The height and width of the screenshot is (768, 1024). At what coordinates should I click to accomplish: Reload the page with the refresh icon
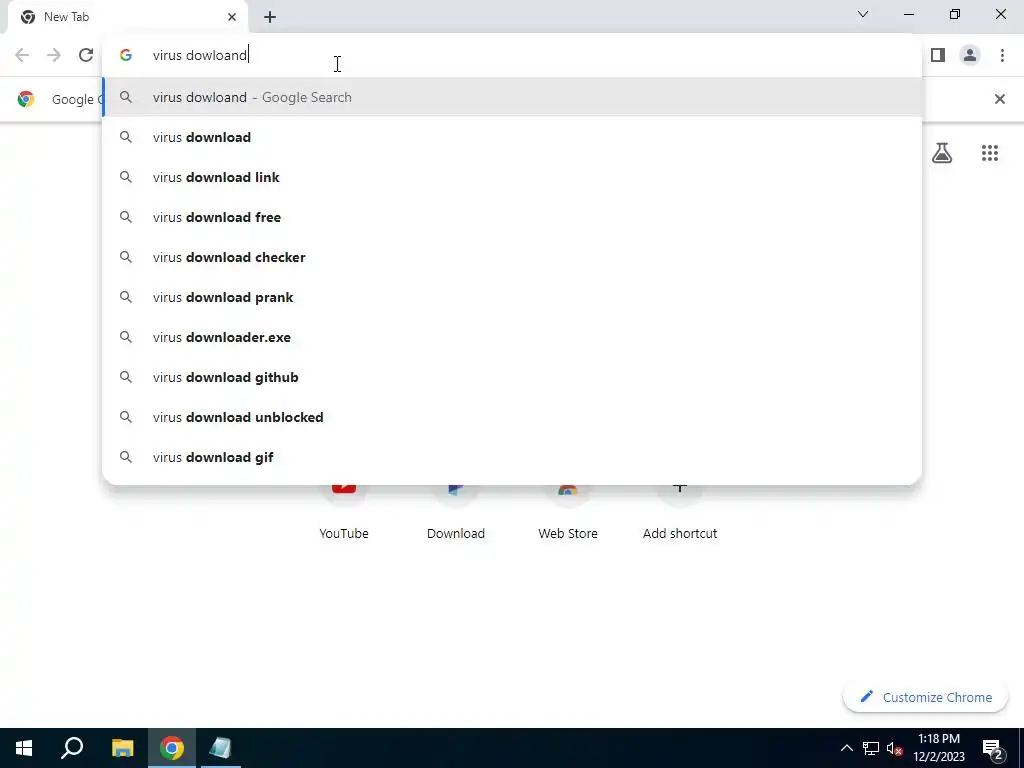[x=86, y=56]
